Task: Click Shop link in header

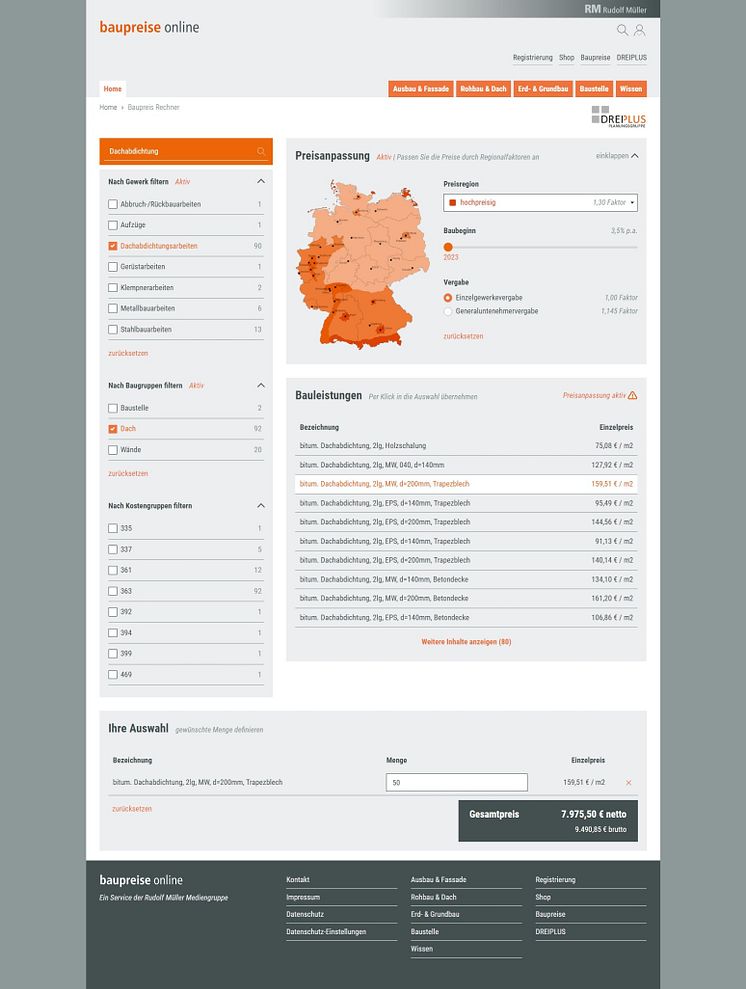Action: point(566,57)
